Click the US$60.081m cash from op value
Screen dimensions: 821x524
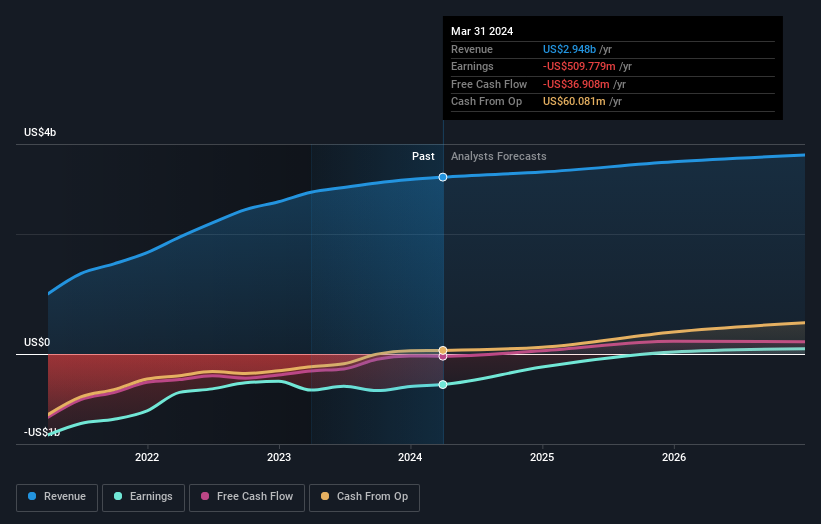pyautogui.click(x=574, y=102)
